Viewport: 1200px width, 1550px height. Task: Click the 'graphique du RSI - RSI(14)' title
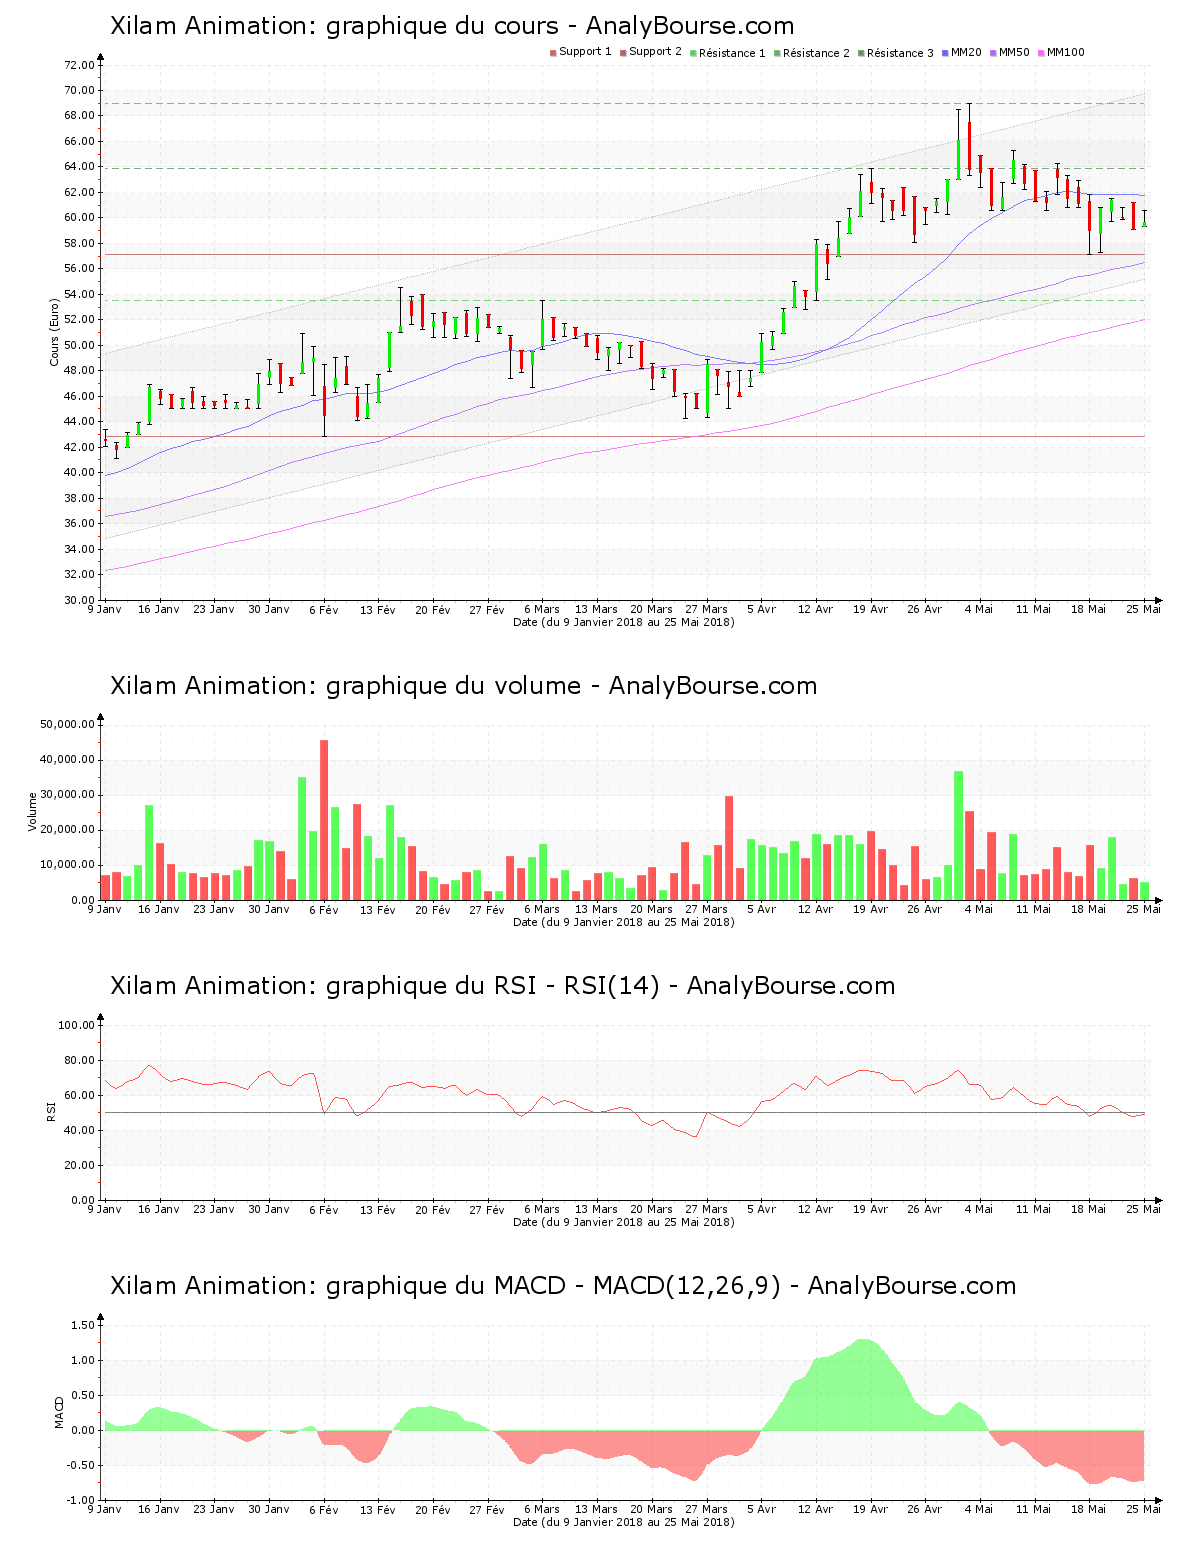(x=502, y=986)
